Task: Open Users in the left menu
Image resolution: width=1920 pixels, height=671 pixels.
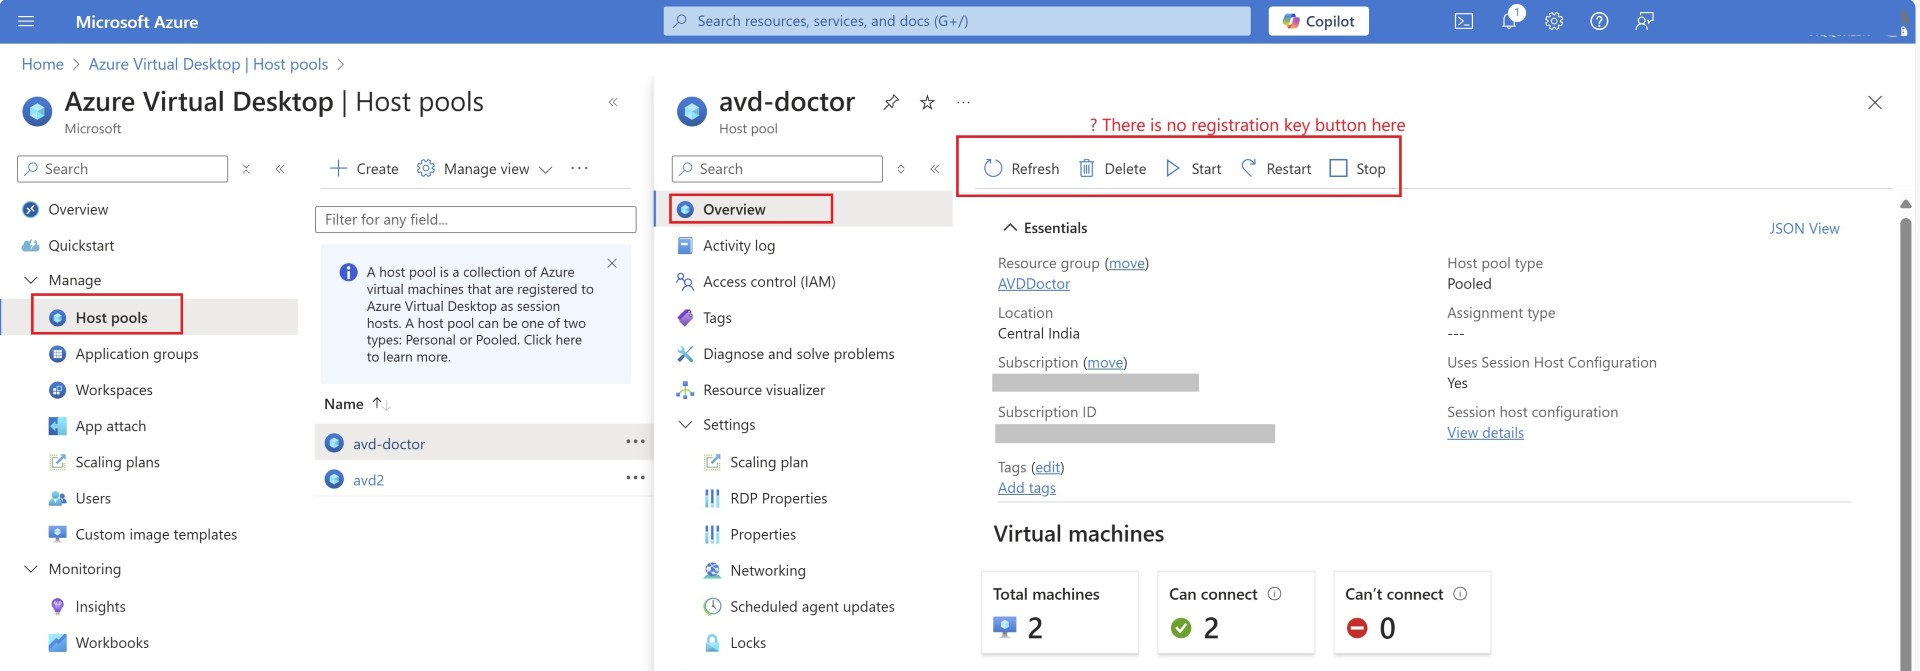Action: click(93, 498)
